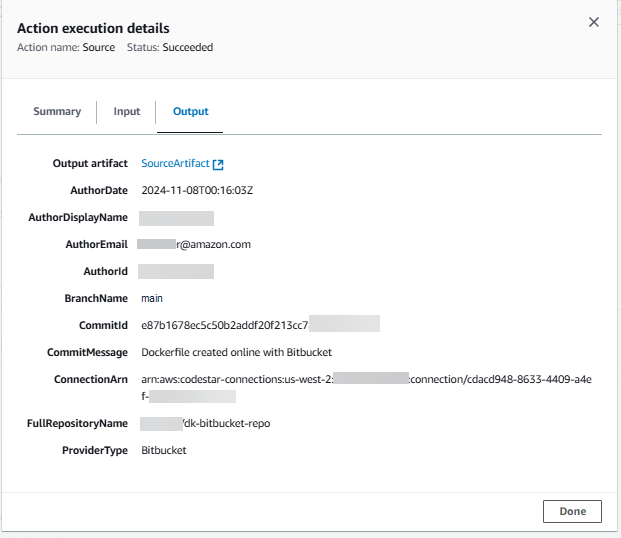This screenshot has width=621, height=538.
Task: Click the BranchName value main
Action: [x=152, y=298]
